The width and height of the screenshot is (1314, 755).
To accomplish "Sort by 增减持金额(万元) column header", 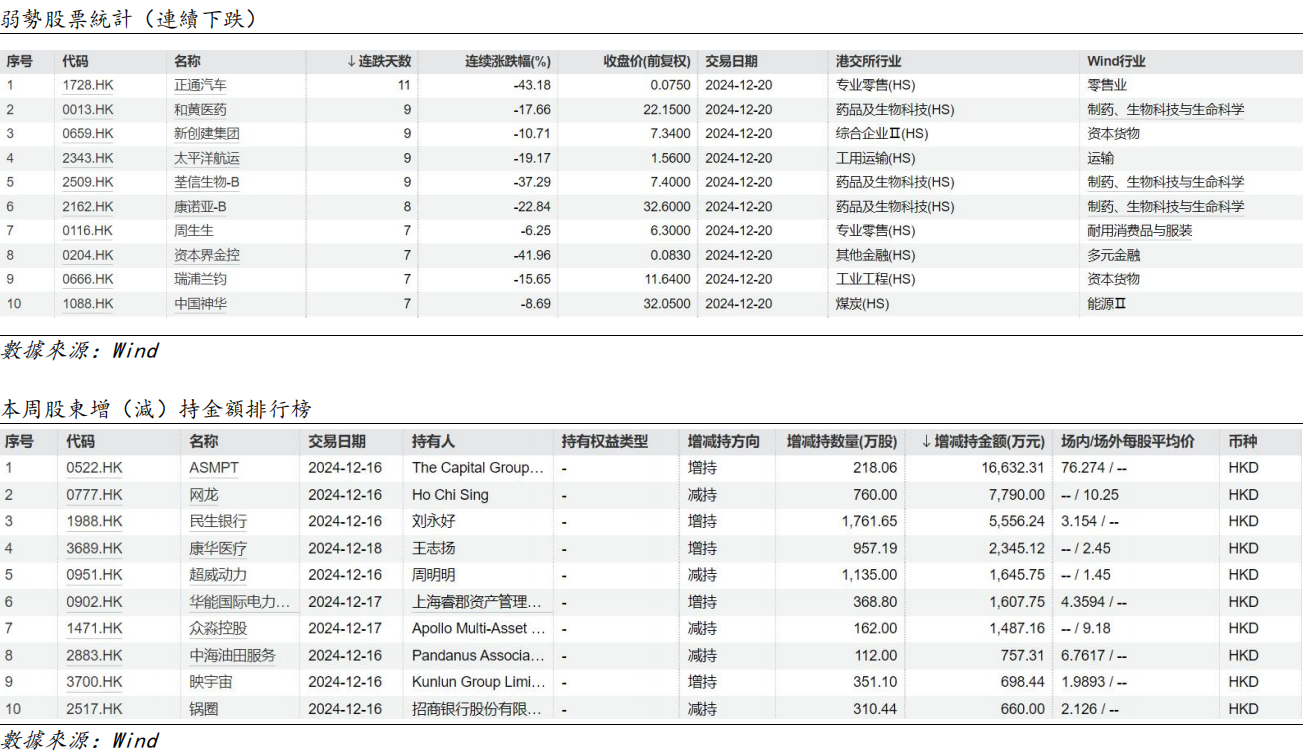I will 983,441.
